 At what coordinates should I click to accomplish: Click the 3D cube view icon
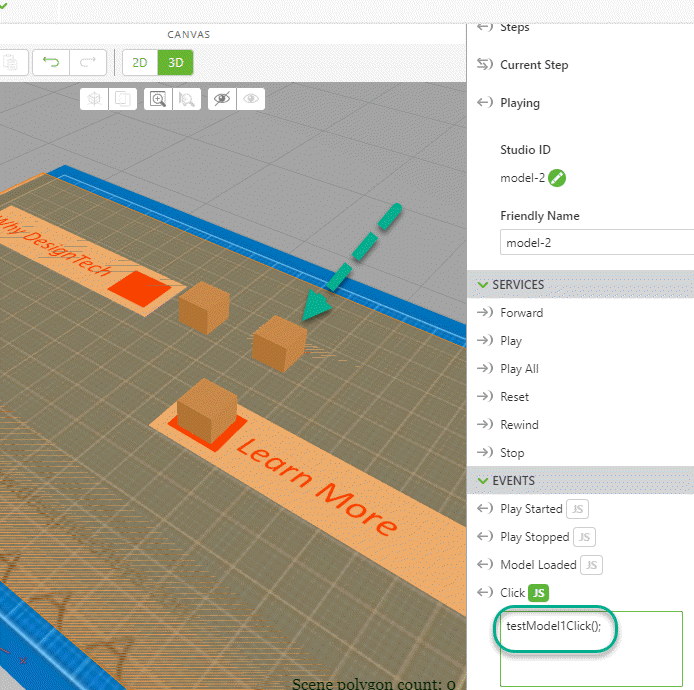(x=94, y=98)
